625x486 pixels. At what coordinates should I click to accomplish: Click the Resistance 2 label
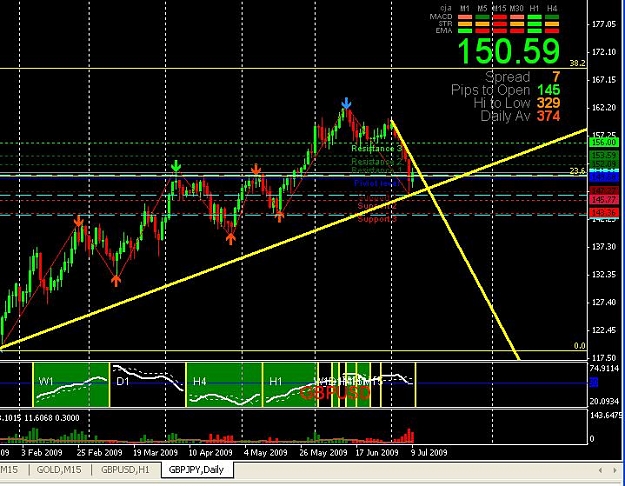pyautogui.click(x=377, y=161)
